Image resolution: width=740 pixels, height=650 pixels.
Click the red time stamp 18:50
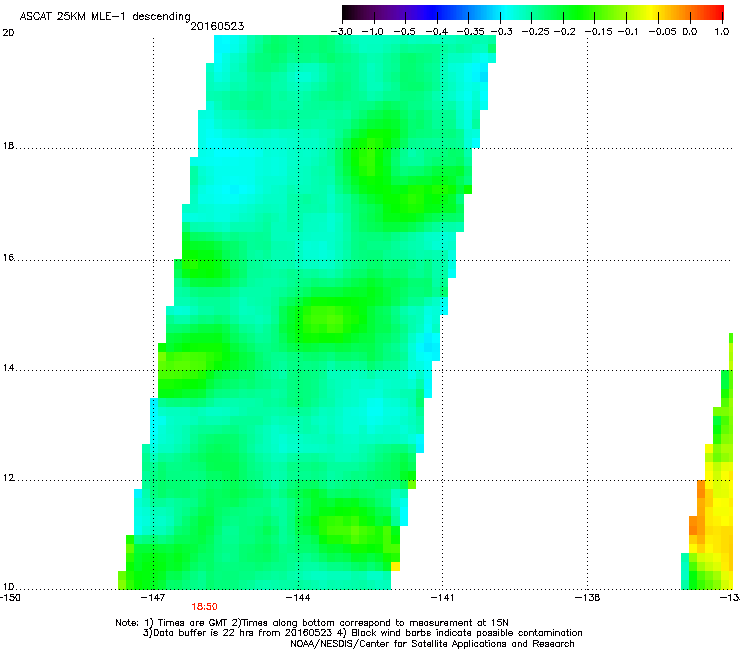204,607
